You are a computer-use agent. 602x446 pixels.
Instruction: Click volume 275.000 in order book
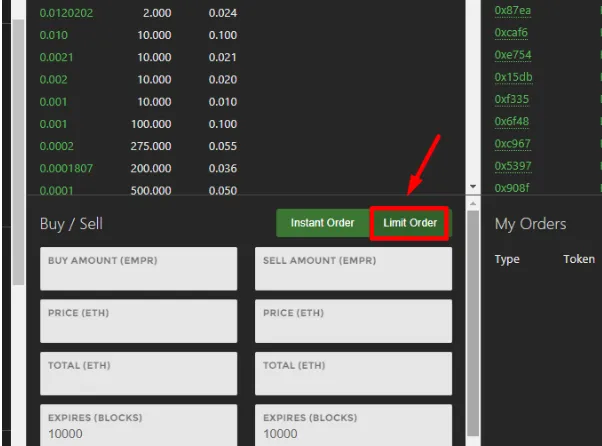pos(151,146)
